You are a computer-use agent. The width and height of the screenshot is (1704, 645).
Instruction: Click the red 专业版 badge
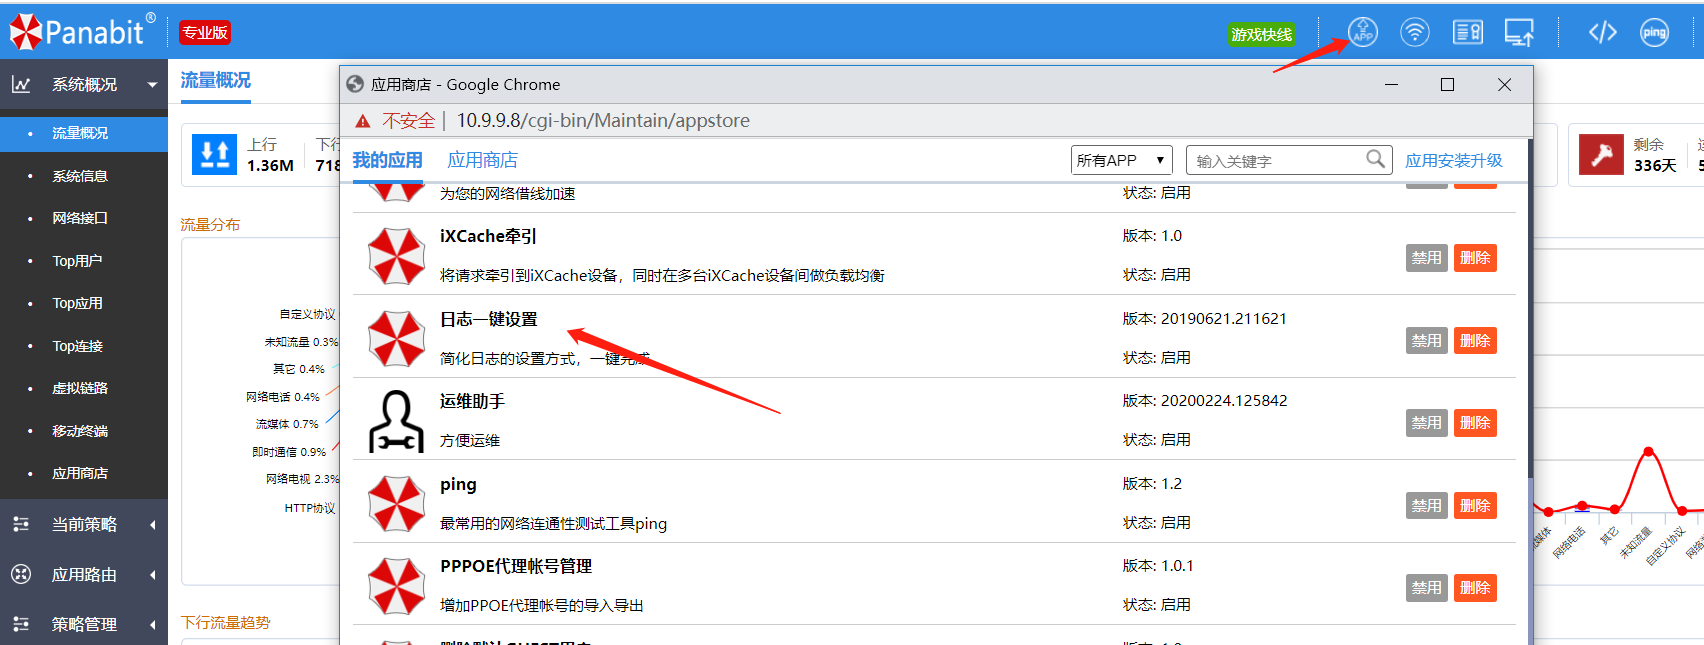click(205, 32)
